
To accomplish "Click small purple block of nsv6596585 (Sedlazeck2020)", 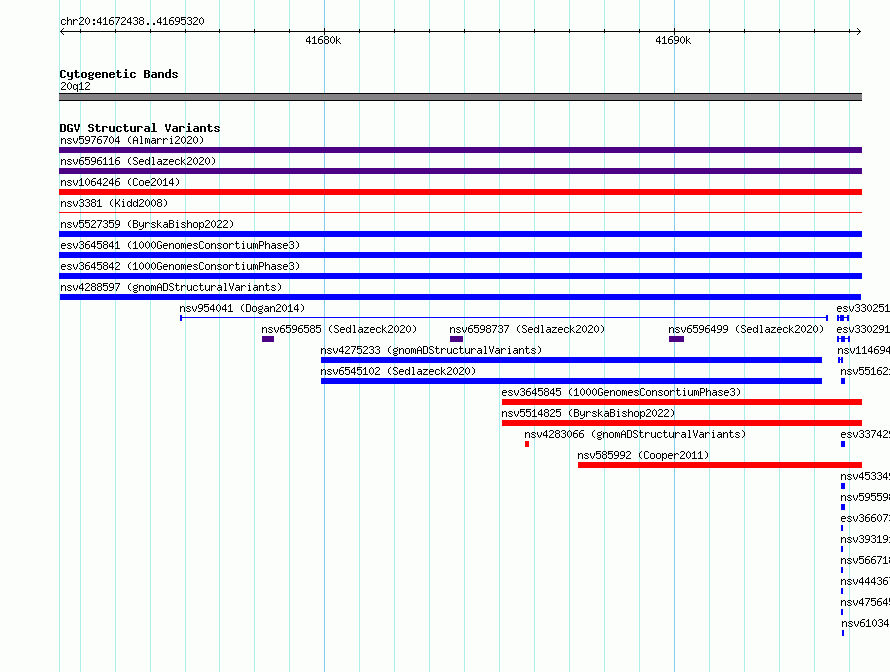I will 268,339.
